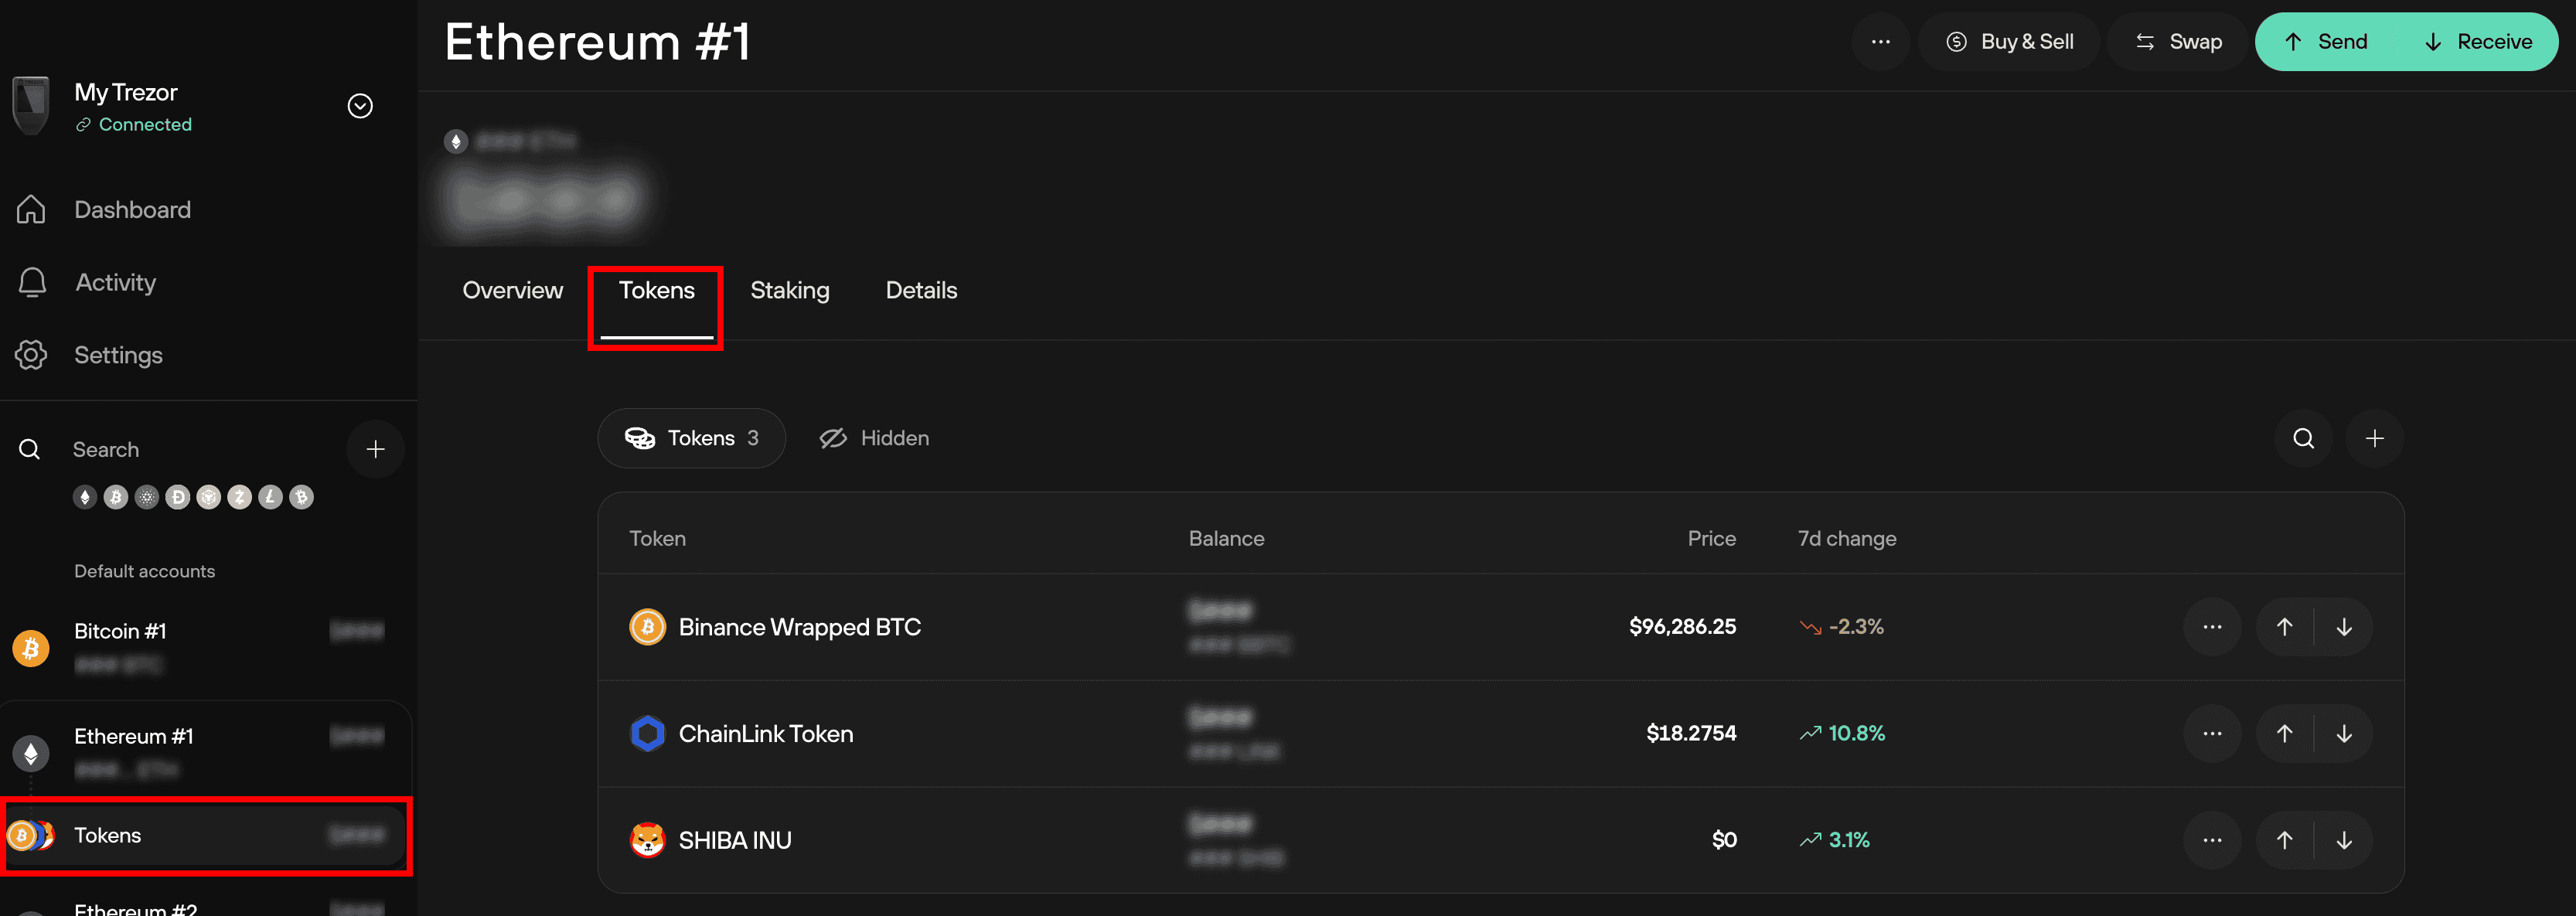Viewport: 2576px width, 916px height.
Task: Open more options for SHIBA INU
Action: tap(2212, 840)
